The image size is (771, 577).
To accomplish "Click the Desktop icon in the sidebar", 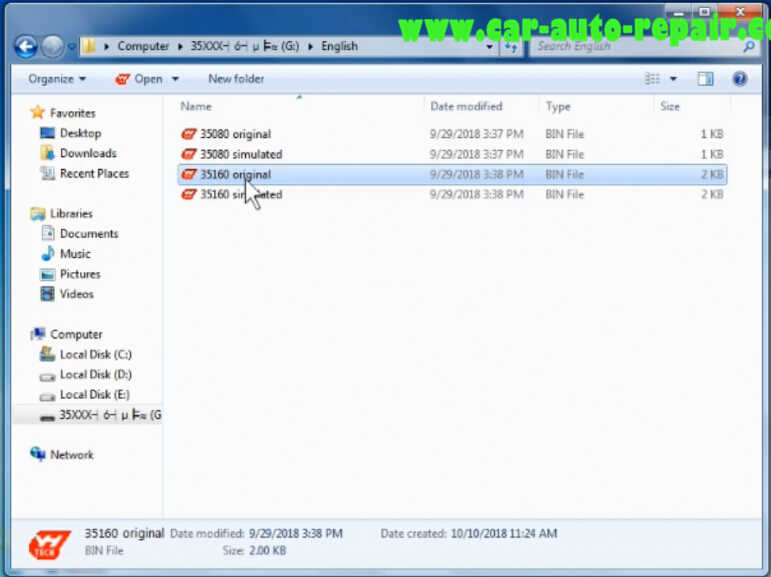I will [x=47, y=133].
